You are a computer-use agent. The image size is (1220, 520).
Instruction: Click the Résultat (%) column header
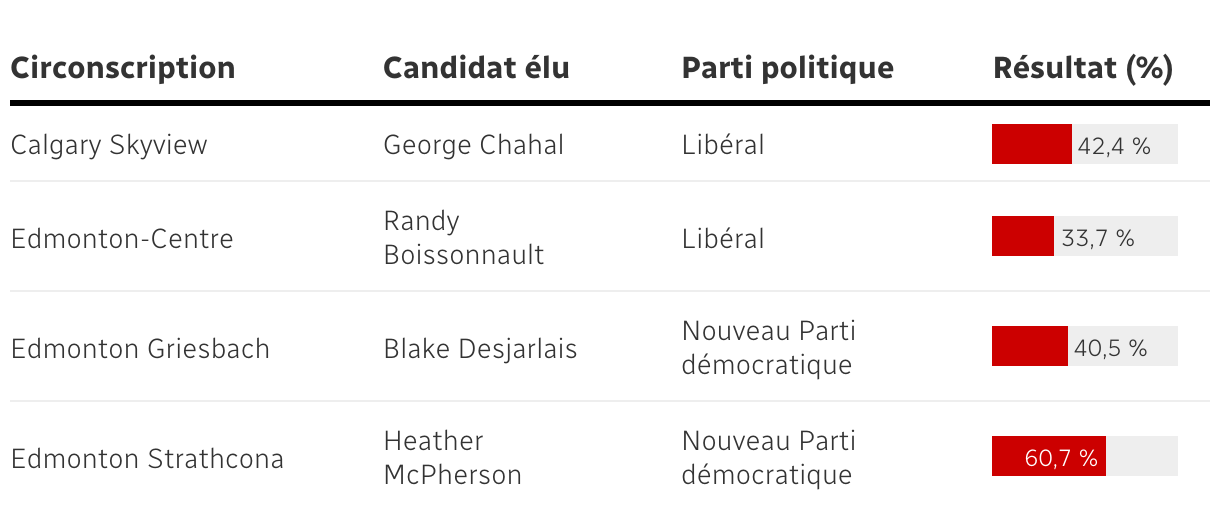1083,68
